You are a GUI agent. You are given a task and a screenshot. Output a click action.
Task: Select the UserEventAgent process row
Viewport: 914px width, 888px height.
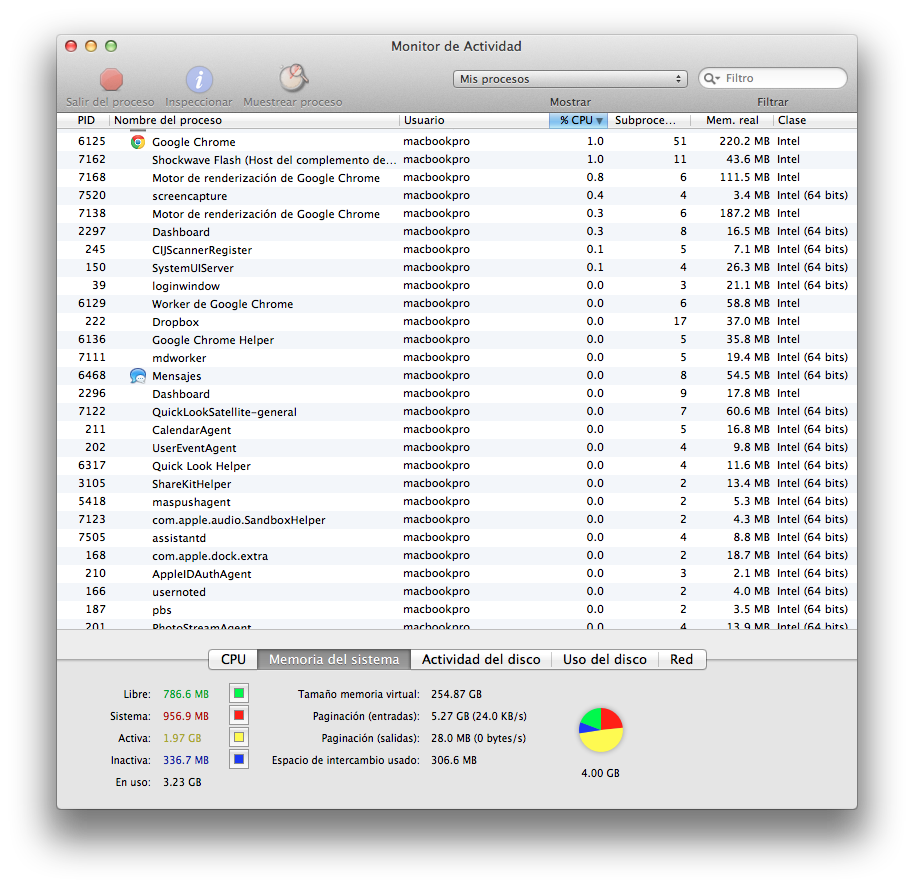tap(457, 448)
